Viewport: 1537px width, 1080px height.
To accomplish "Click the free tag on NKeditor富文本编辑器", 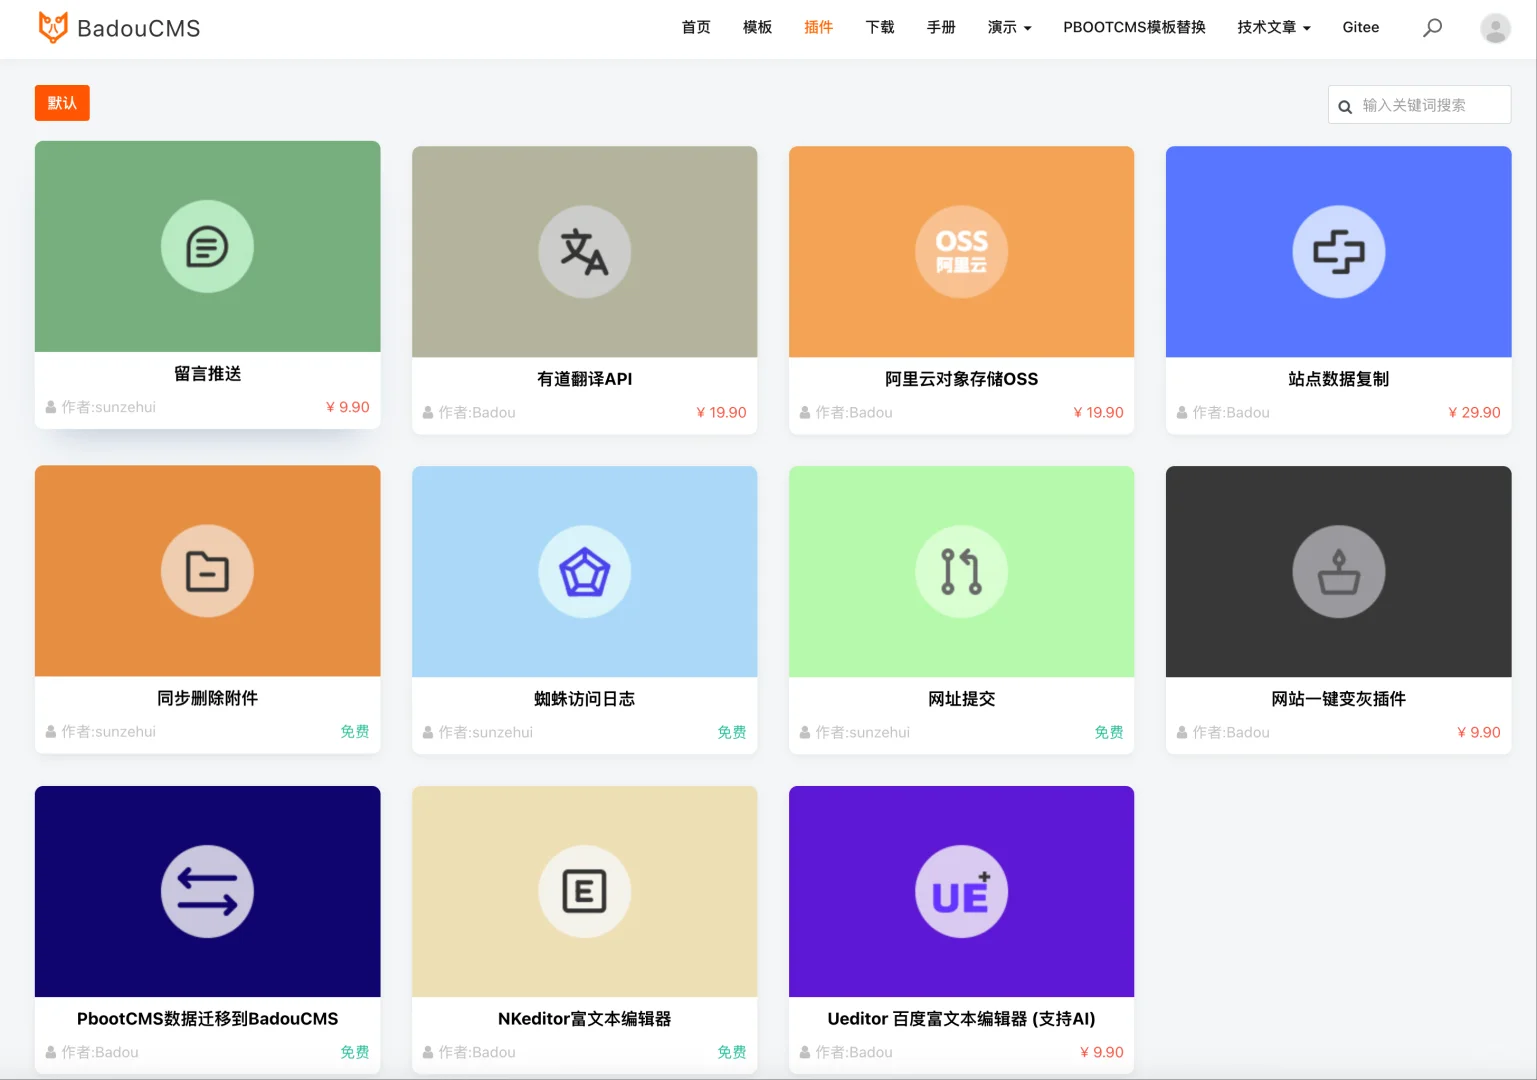I will (731, 1051).
